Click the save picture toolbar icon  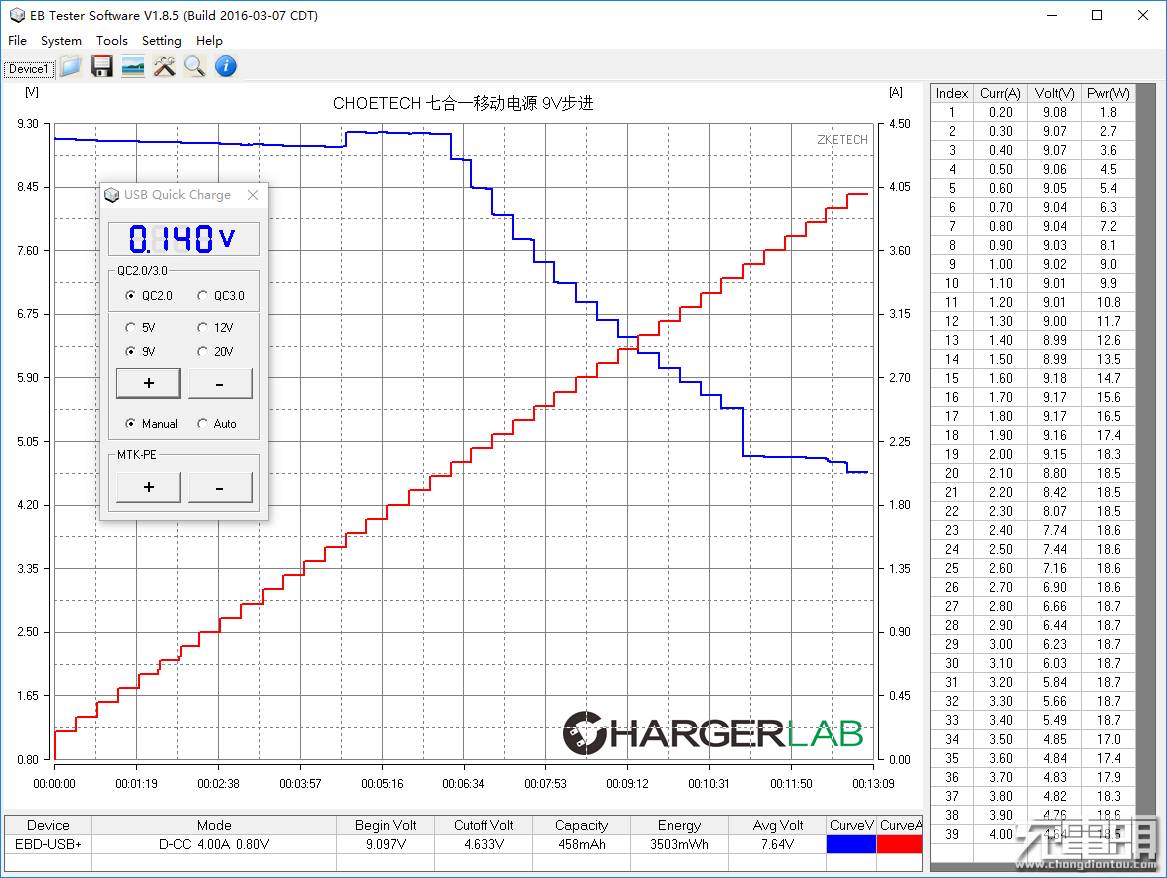pyautogui.click(x=132, y=67)
